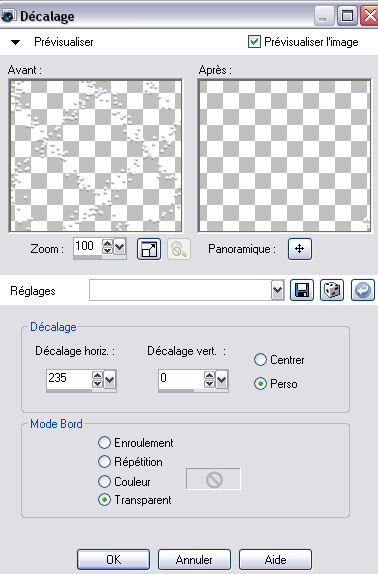The width and height of the screenshot is (378, 574).
Task: Click the disabled color box in Mode Bord
Action: tap(213, 479)
